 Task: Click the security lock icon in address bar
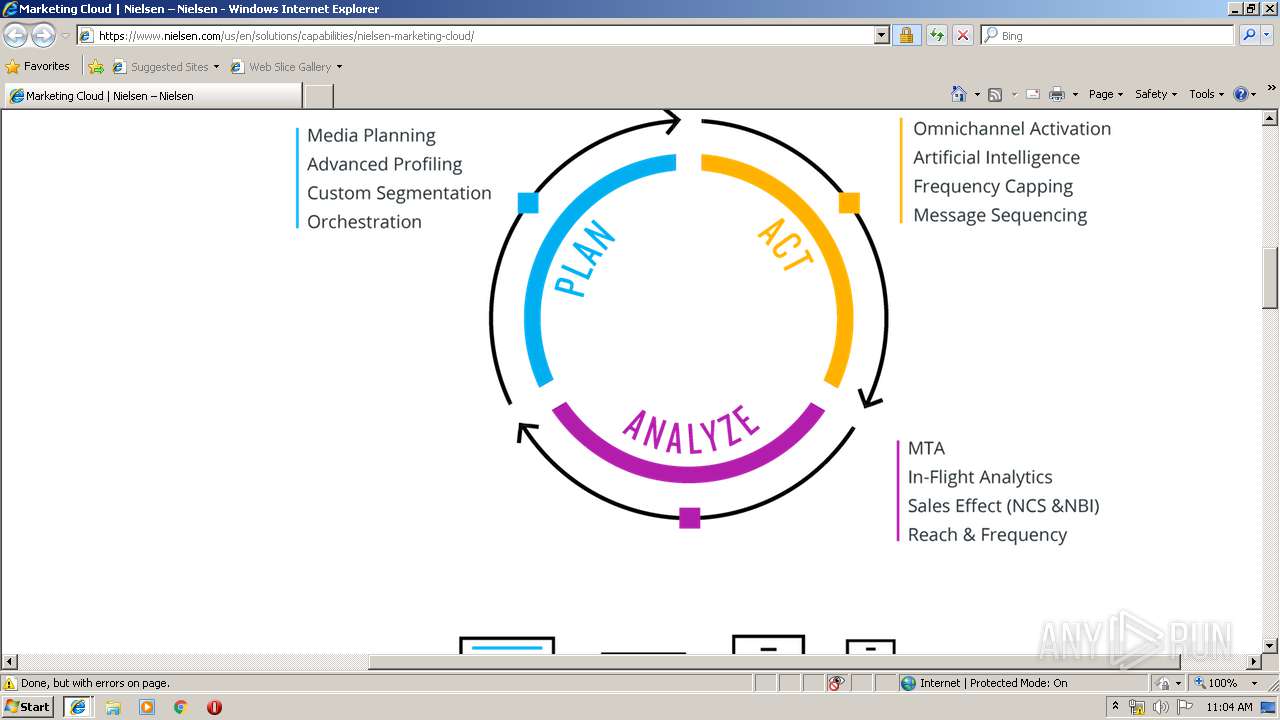pyautogui.click(x=906, y=35)
